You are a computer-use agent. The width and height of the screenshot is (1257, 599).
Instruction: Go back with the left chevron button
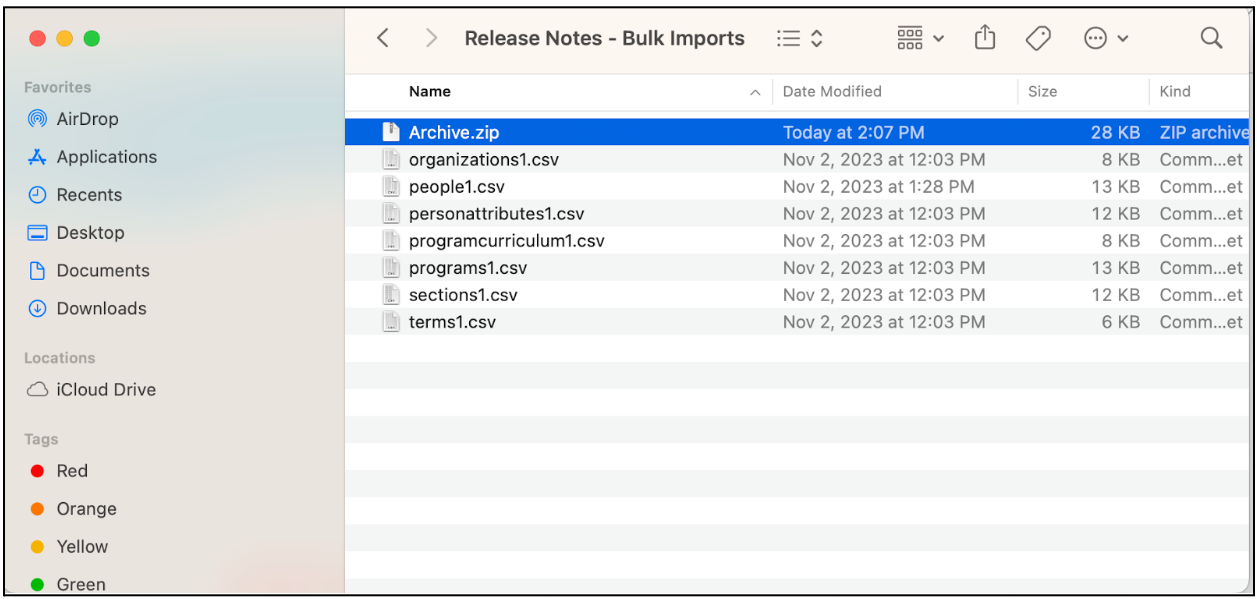click(x=383, y=38)
